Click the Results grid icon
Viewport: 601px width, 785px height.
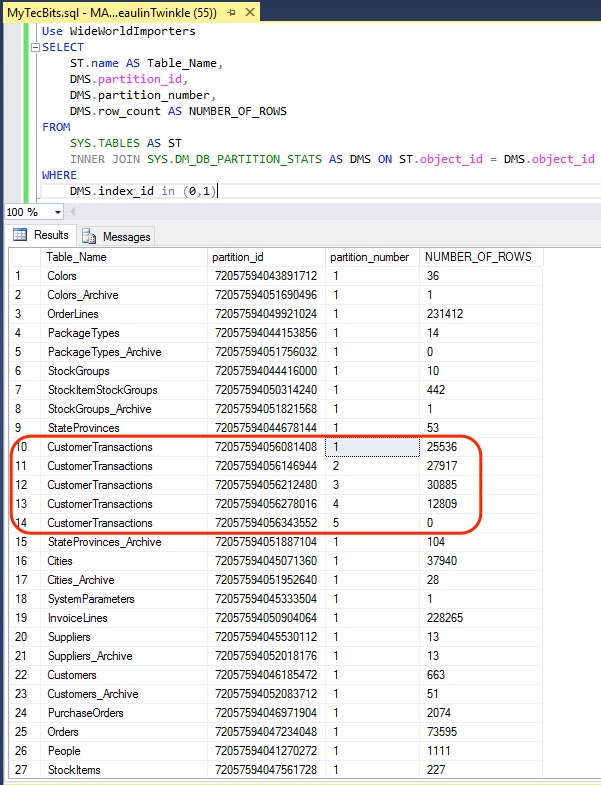pos(20,234)
